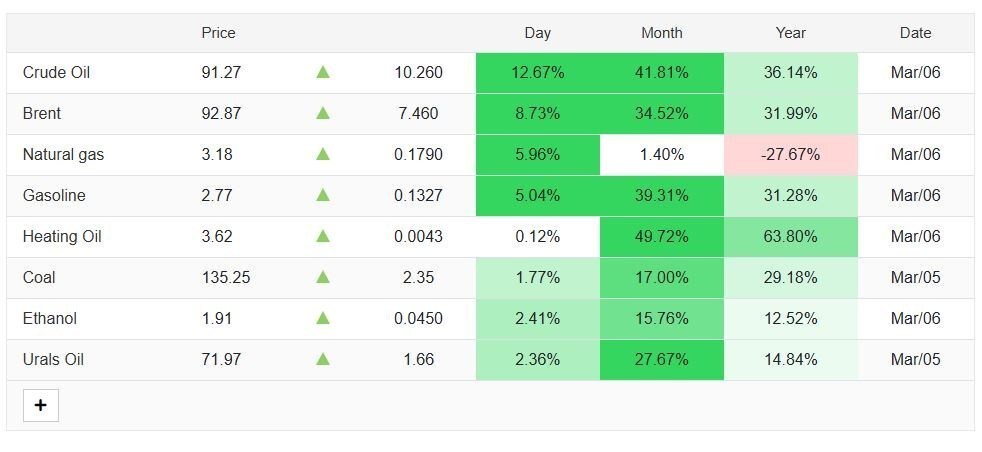The height and width of the screenshot is (452, 982).
Task: Click the Coal row up arrow icon
Action: (x=322, y=277)
